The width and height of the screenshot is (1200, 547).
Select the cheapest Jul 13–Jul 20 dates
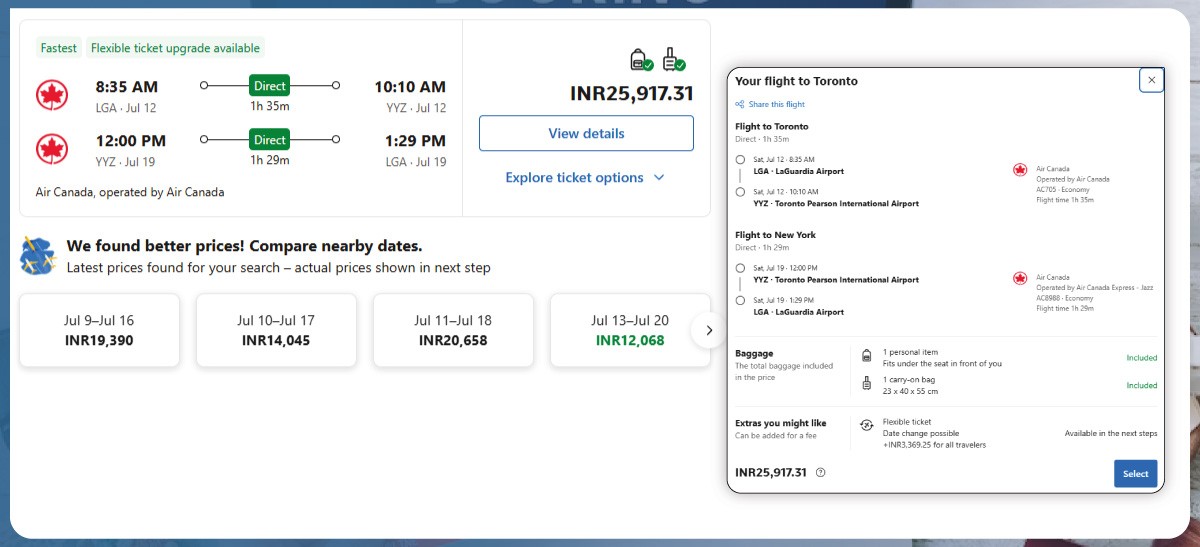(630, 330)
